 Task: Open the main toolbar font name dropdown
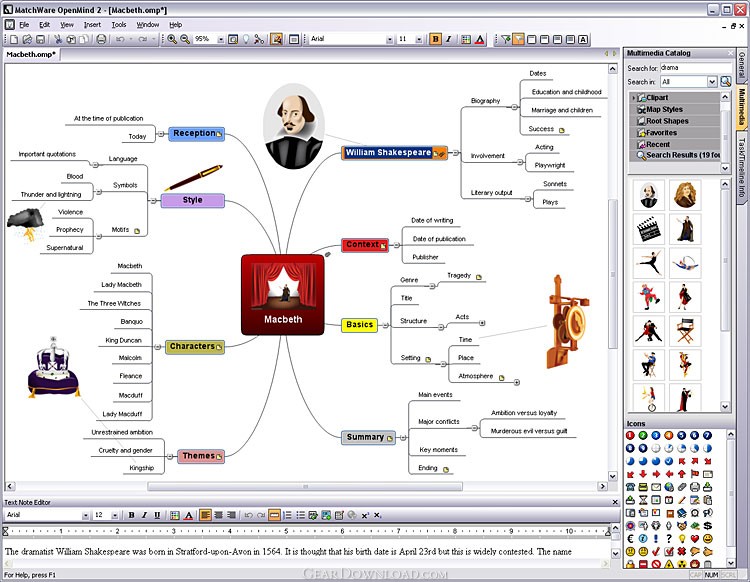[x=389, y=40]
